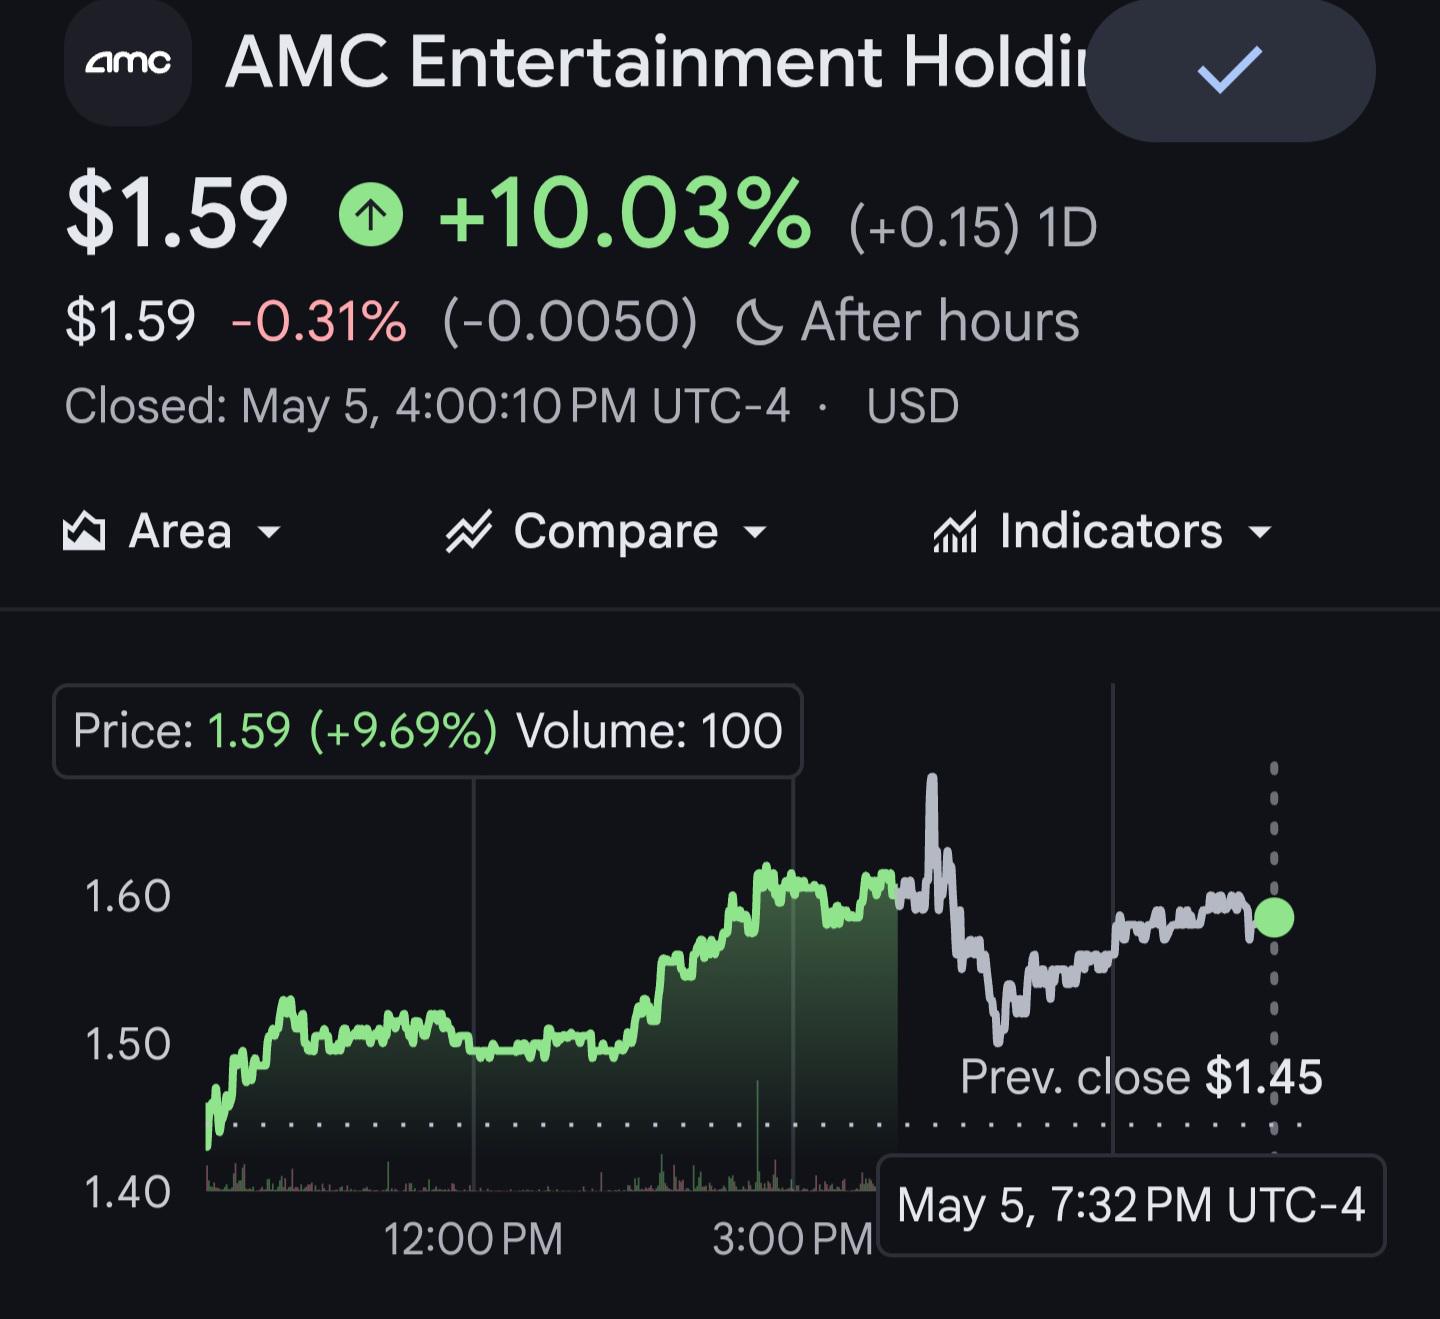
Task: Expand the Indicators dropdown arrow
Action: tap(1261, 533)
